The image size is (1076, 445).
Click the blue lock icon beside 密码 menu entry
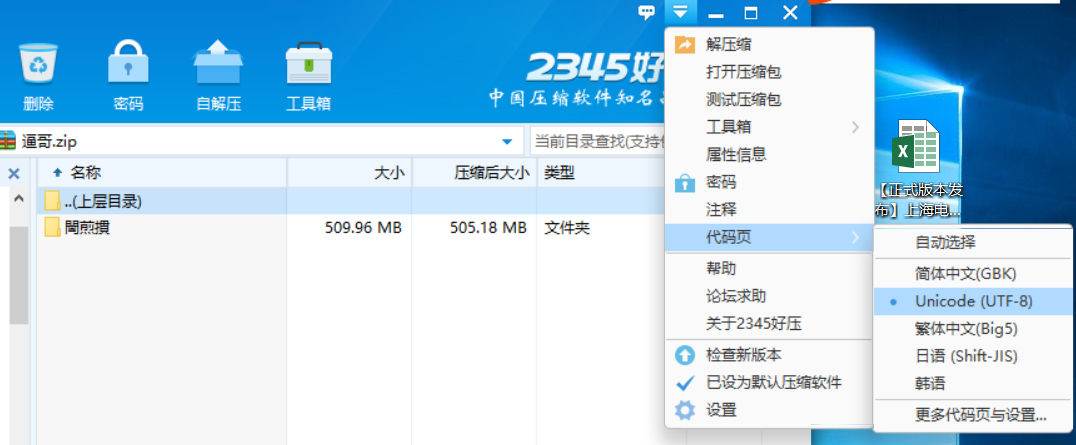(x=685, y=183)
